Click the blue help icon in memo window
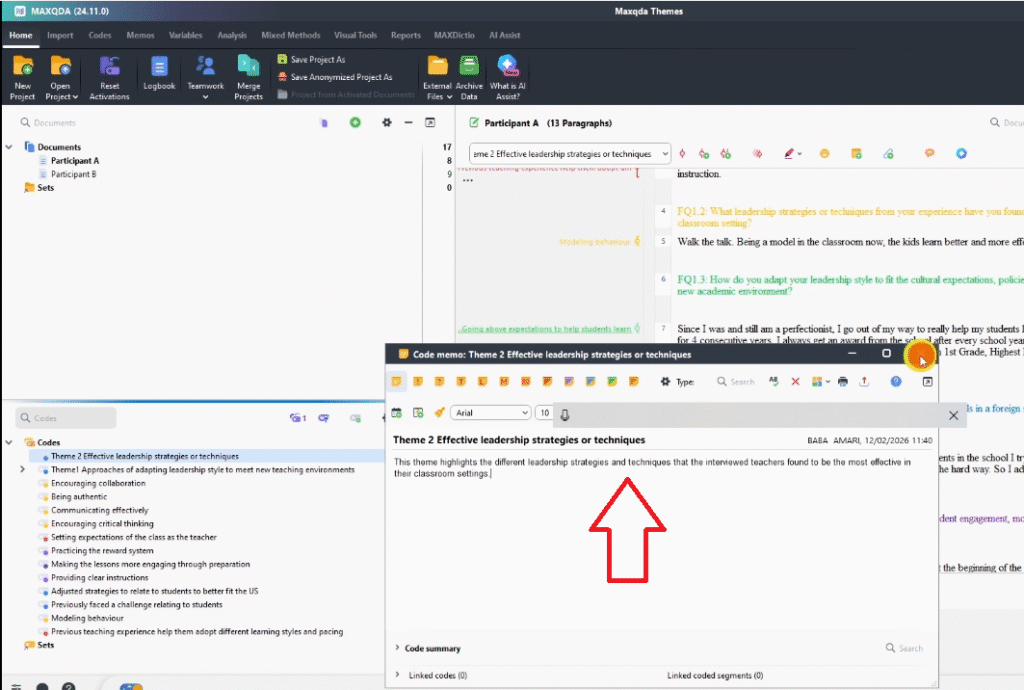1024x690 pixels. tap(896, 382)
